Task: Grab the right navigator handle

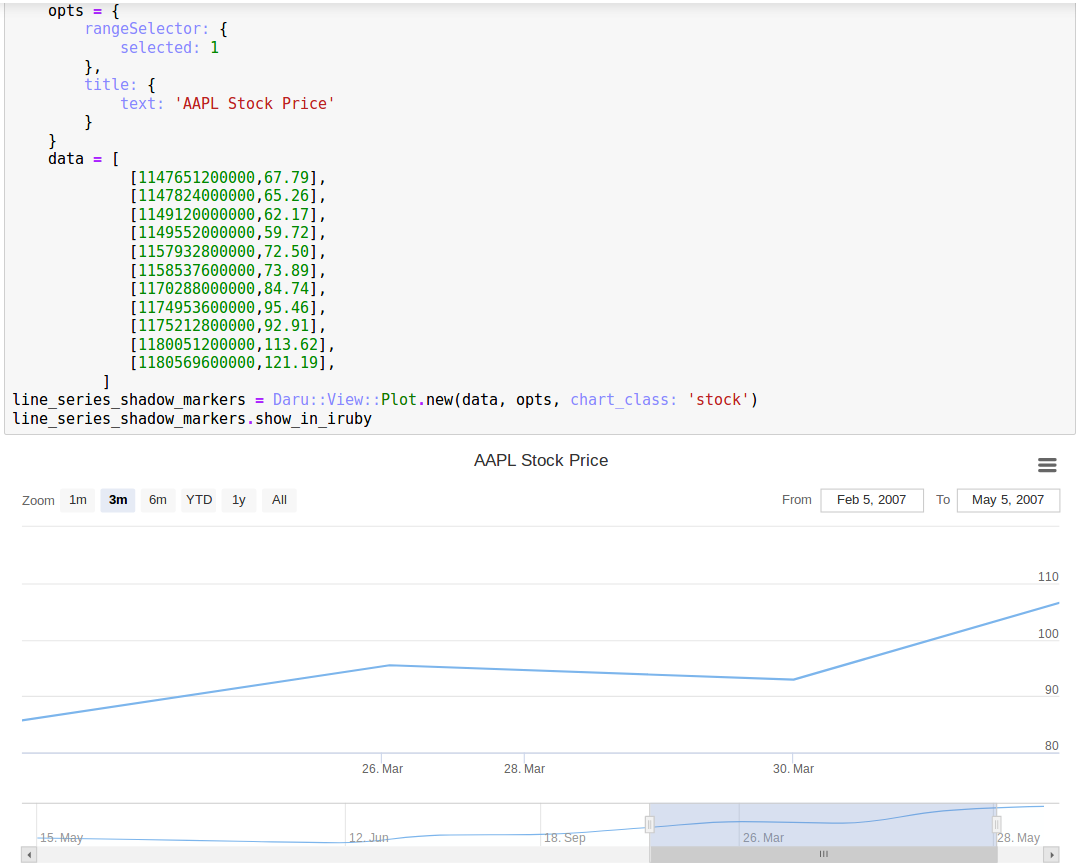Action: click(996, 824)
